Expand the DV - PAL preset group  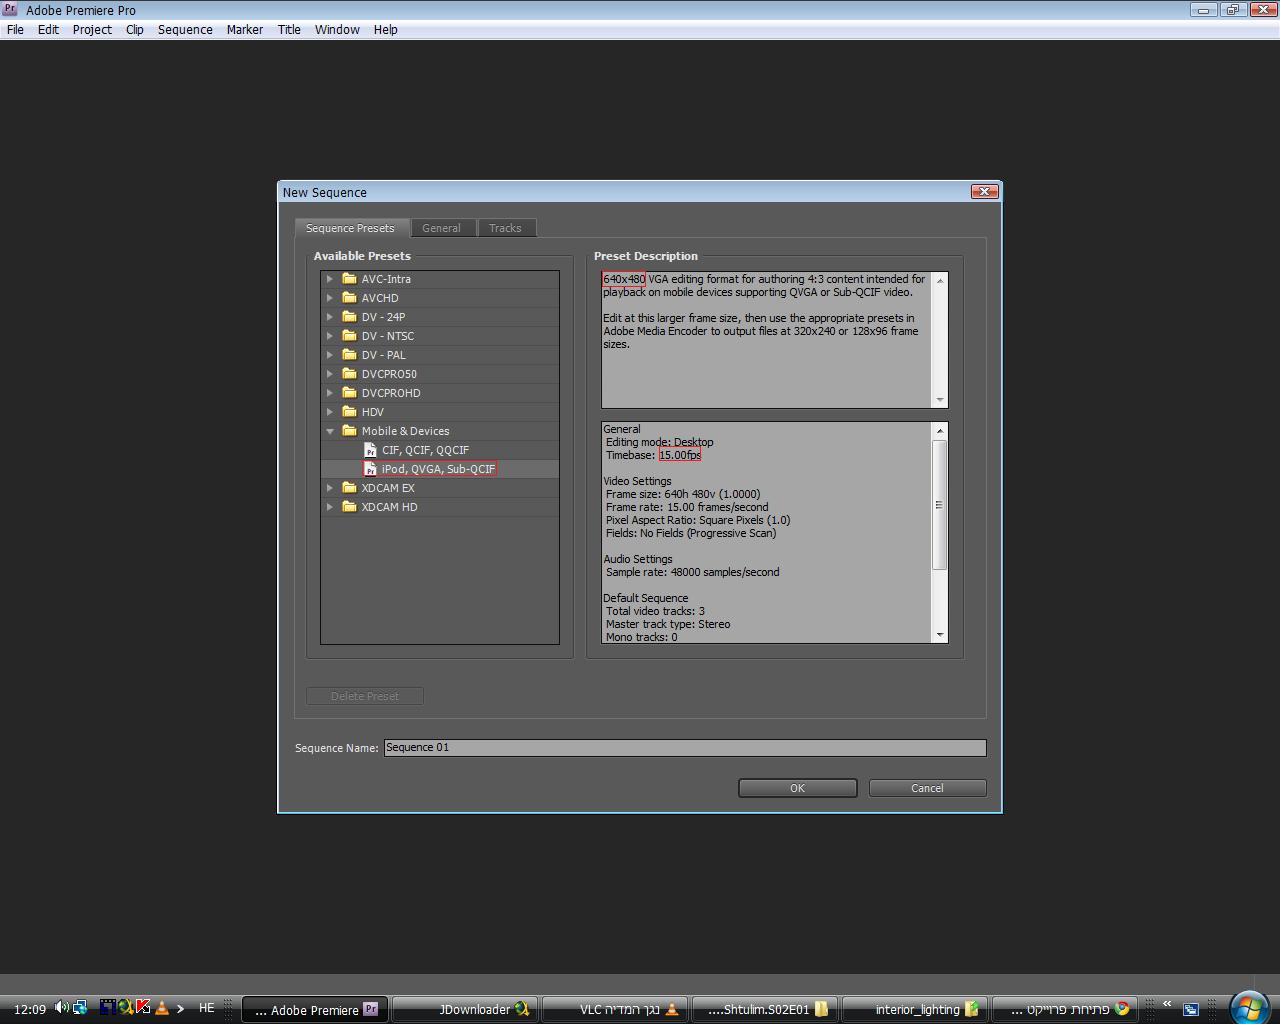click(330, 355)
